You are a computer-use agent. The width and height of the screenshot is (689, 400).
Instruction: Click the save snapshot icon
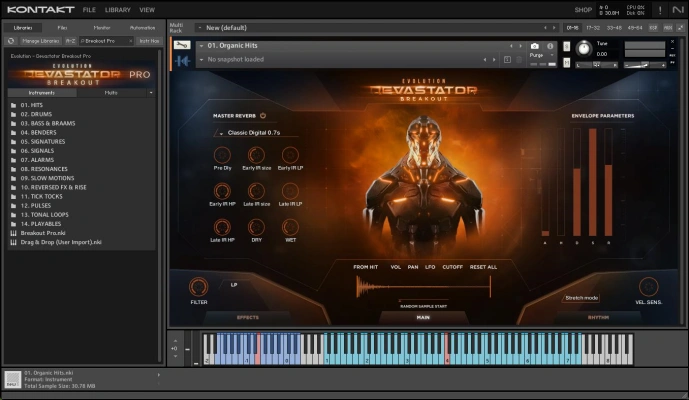point(507,59)
